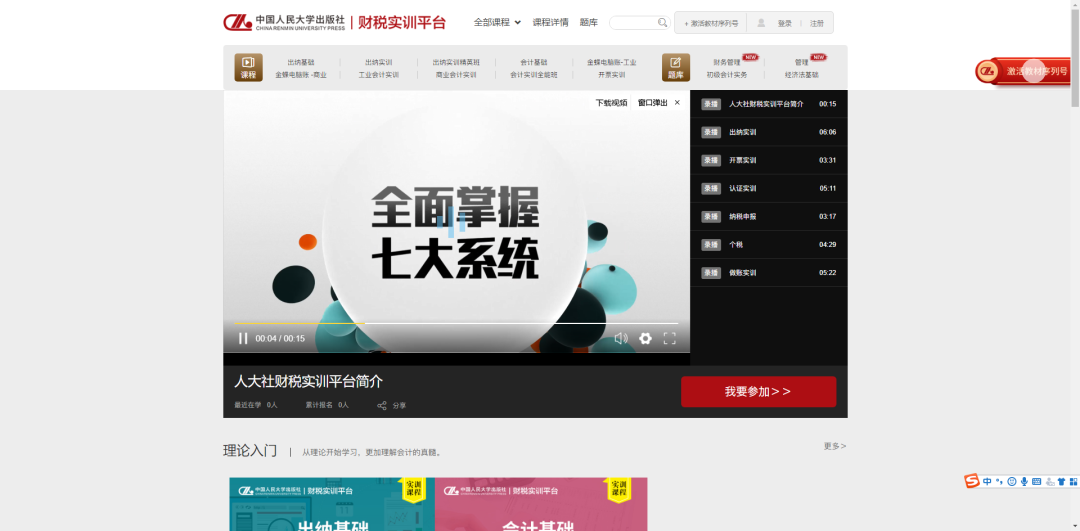1080x531 pixels.
Task: Click the brown 课程 icon
Action: click(248, 67)
